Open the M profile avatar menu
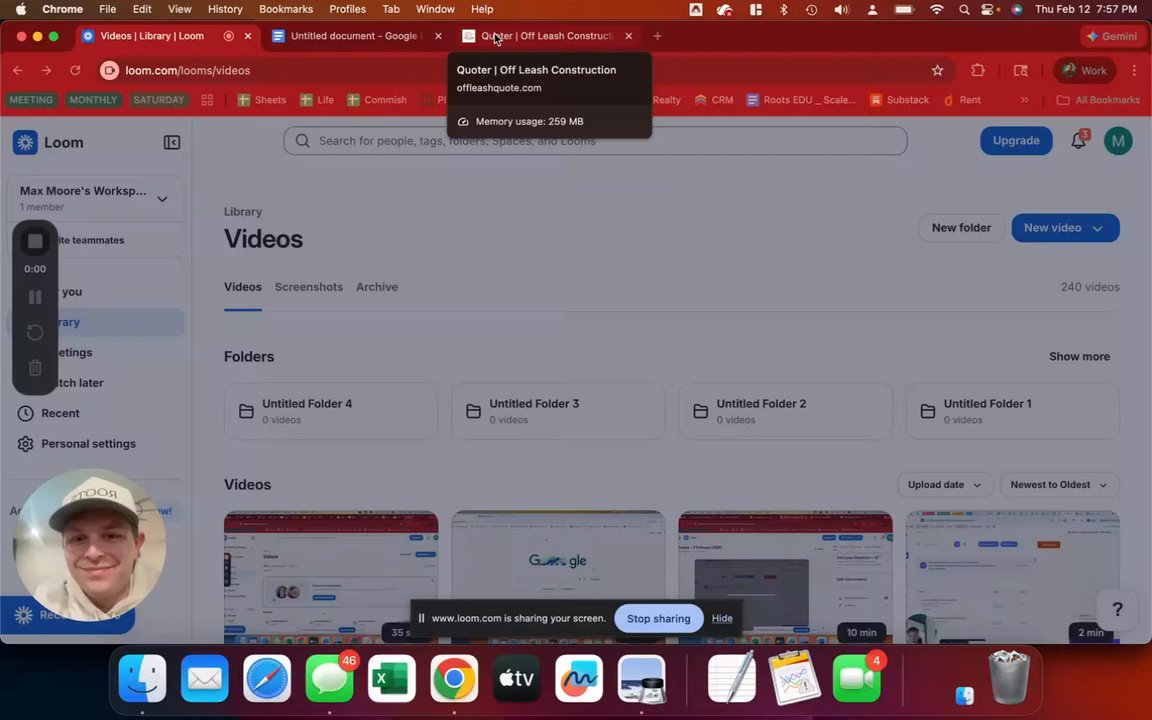This screenshot has width=1152, height=720. [x=1118, y=140]
